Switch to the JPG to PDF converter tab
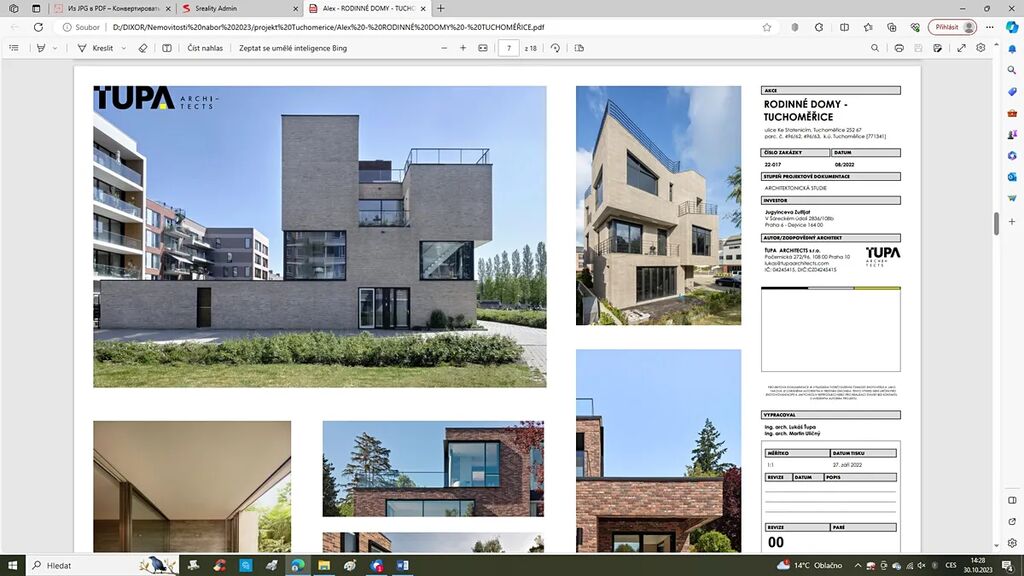Image resolution: width=1024 pixels, height=576 pixels. (112, 8)
